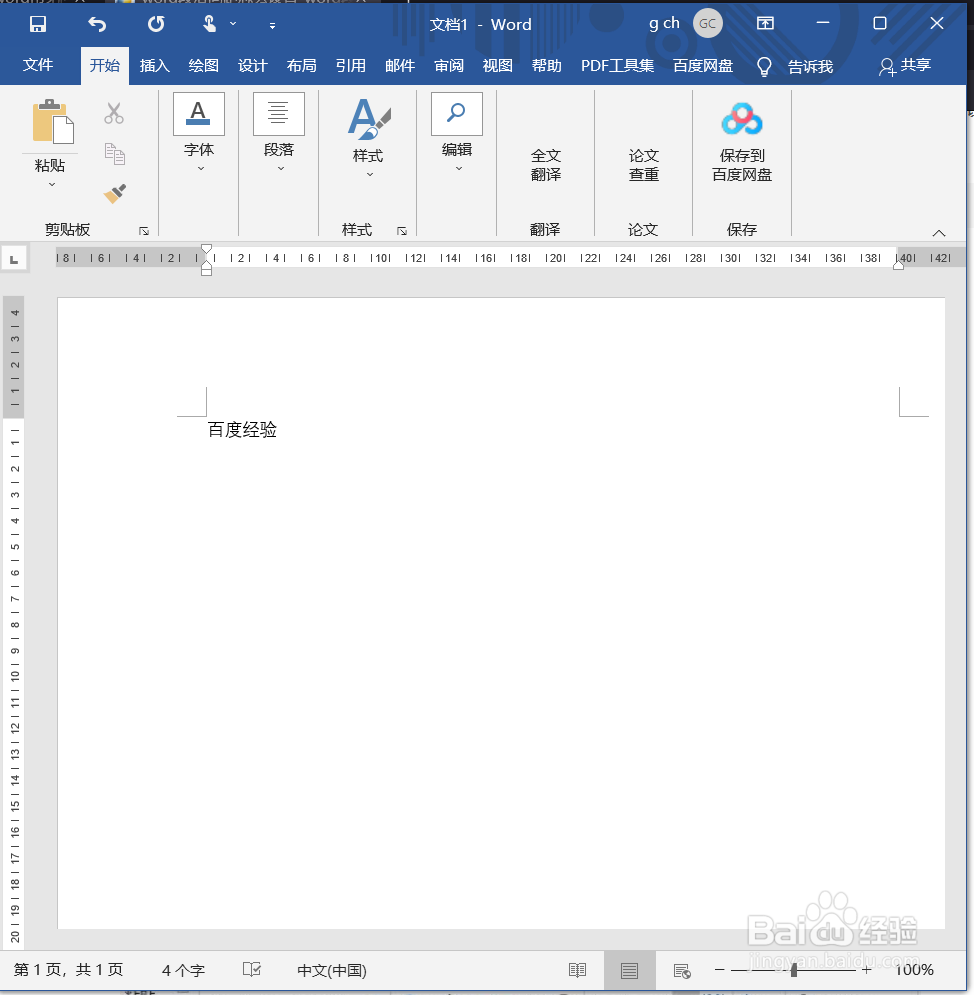Open the 样式 gallery button

tap(368, 138)
